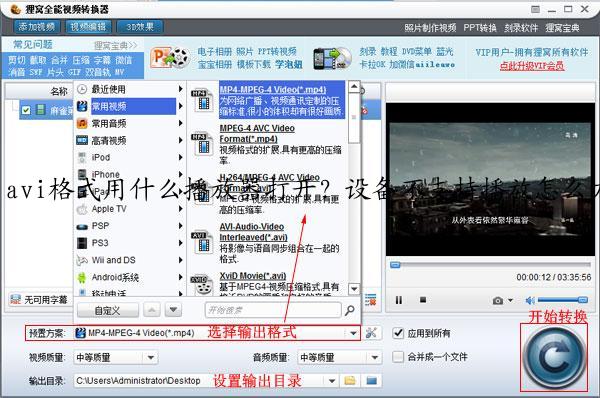
Task: Click the phone and DVD disc icon
Action: point(332,59)
